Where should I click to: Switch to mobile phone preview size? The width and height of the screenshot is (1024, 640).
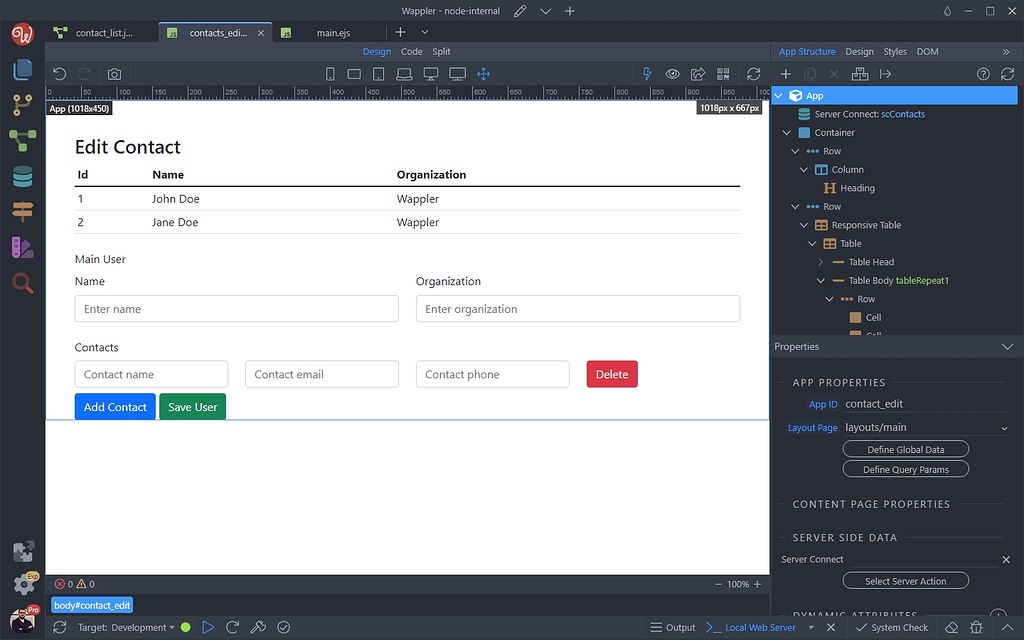pos(330,73)
